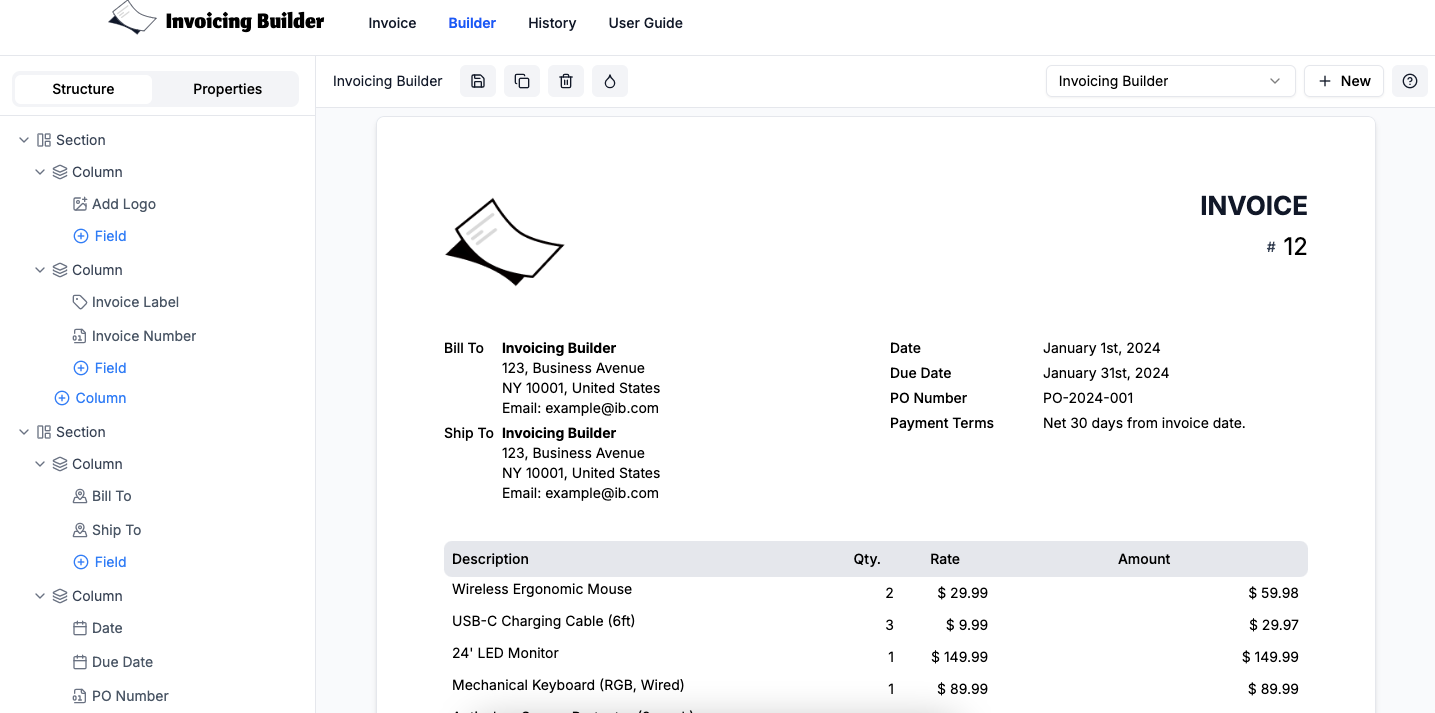
Task: Add a Field under Add Logo
Action: [x=100, y=236]
